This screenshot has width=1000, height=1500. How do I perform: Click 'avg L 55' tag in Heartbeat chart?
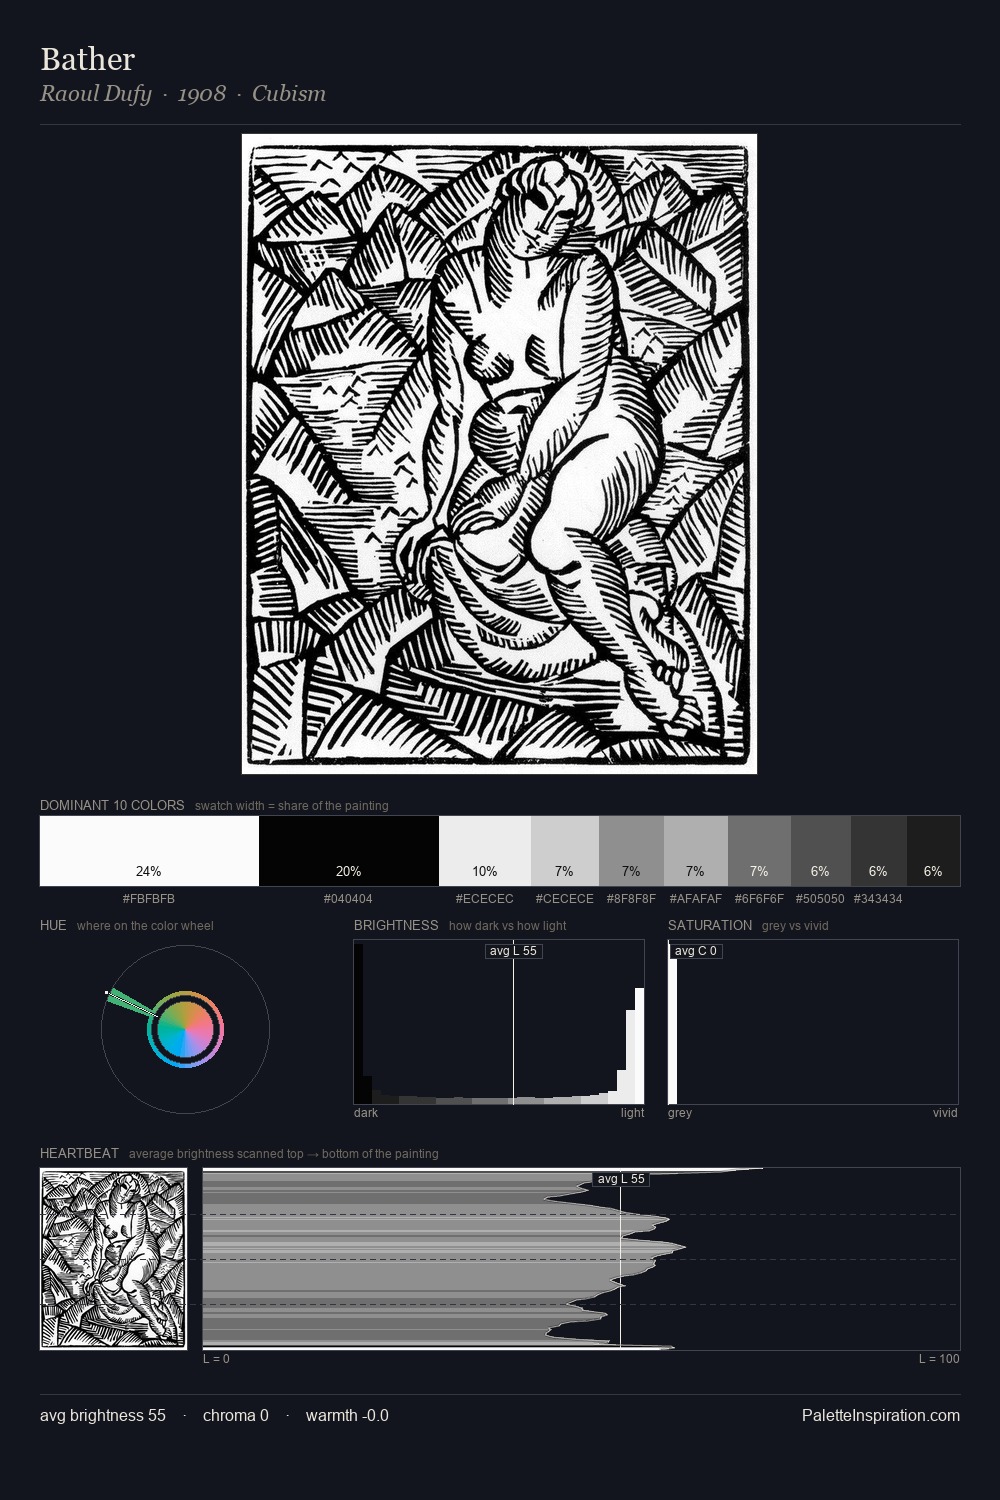pyautogui.click(x=621, y=1179)
